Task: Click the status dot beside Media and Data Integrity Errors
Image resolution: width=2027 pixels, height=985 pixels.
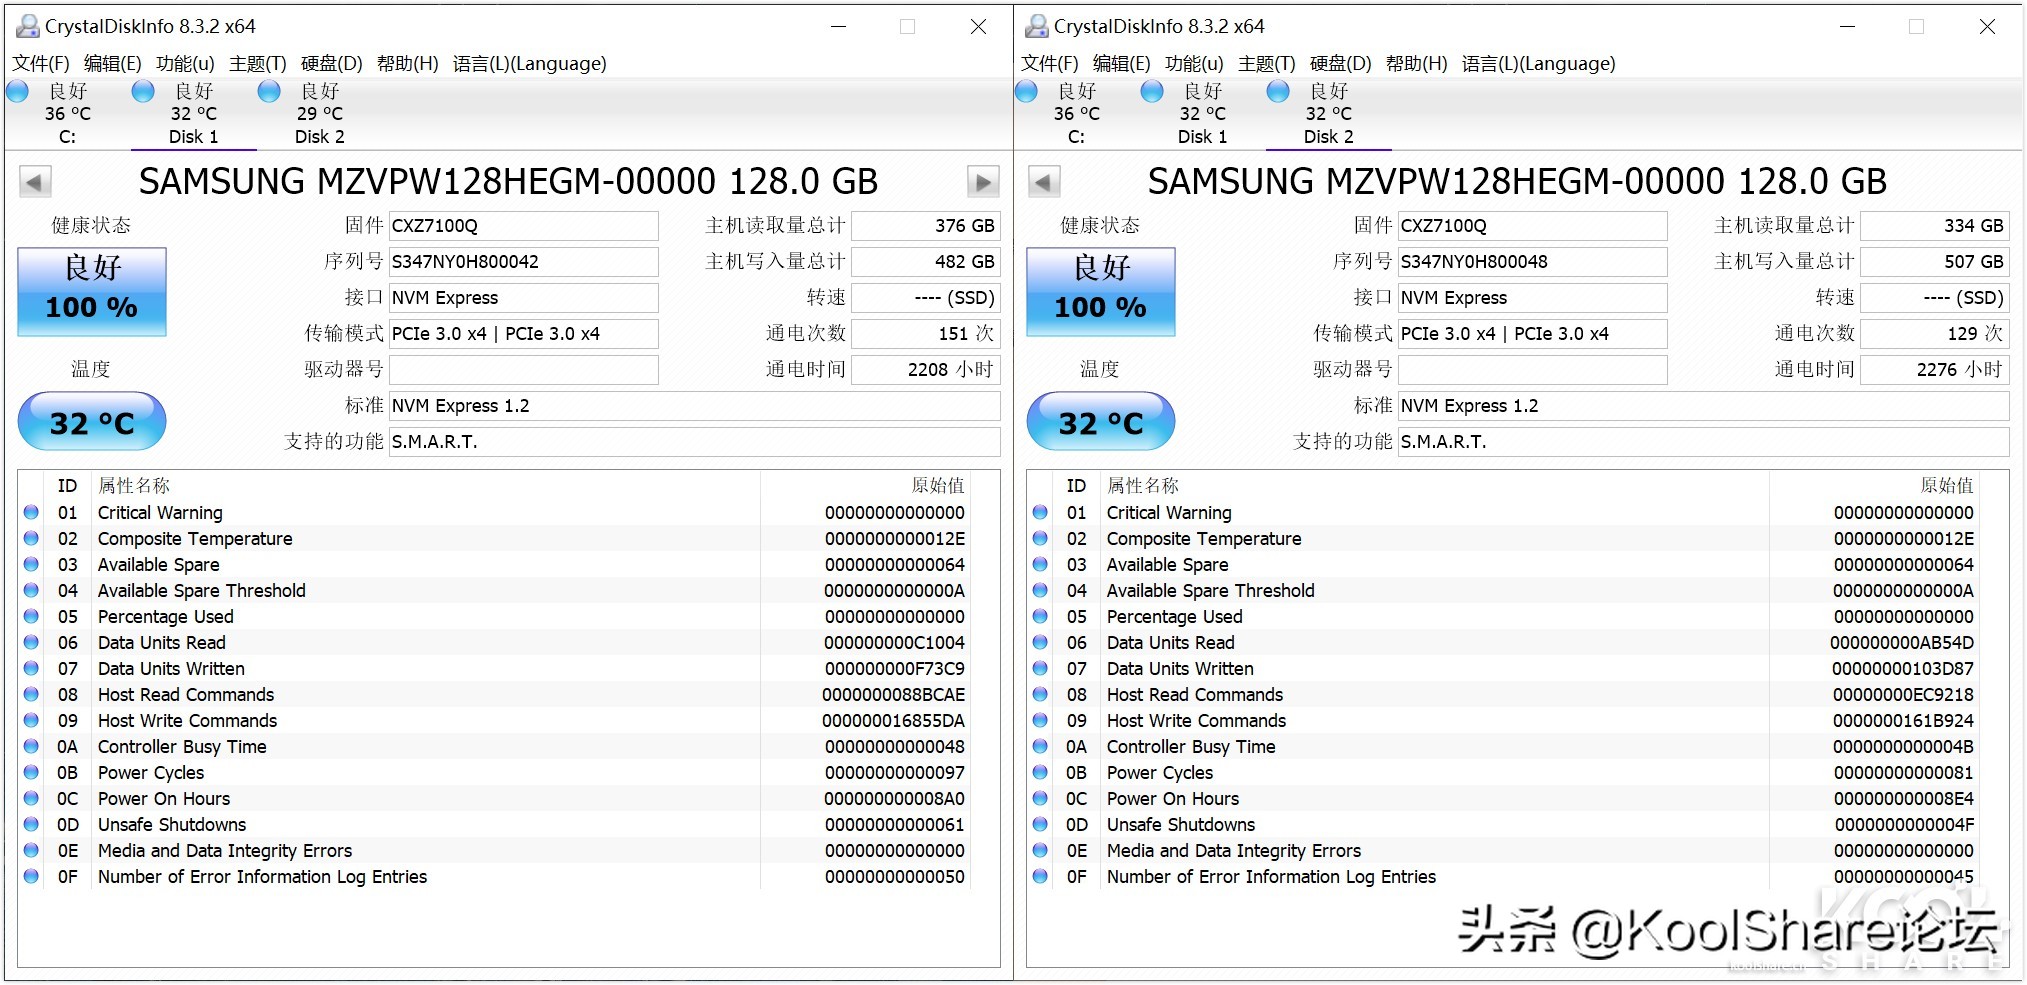Action: [x=30, y=850]
